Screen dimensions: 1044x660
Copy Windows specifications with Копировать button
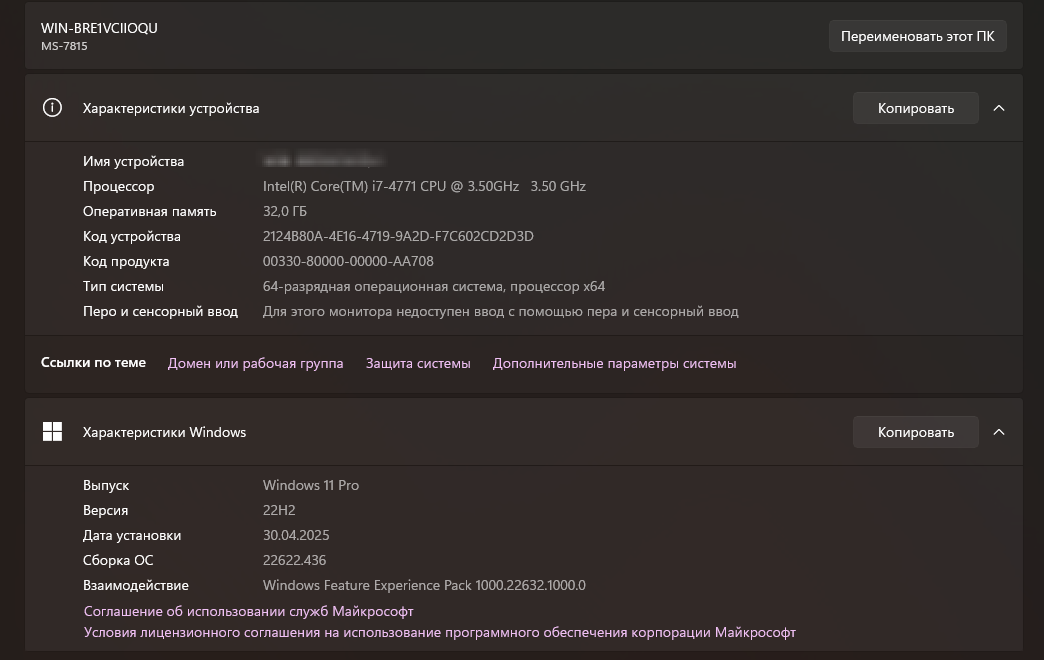[915, 432]
